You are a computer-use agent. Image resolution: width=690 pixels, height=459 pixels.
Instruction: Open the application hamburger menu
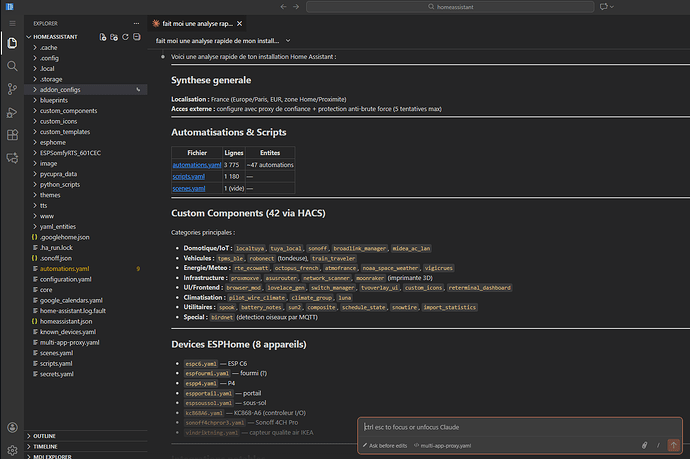click(x=12, y=22)
